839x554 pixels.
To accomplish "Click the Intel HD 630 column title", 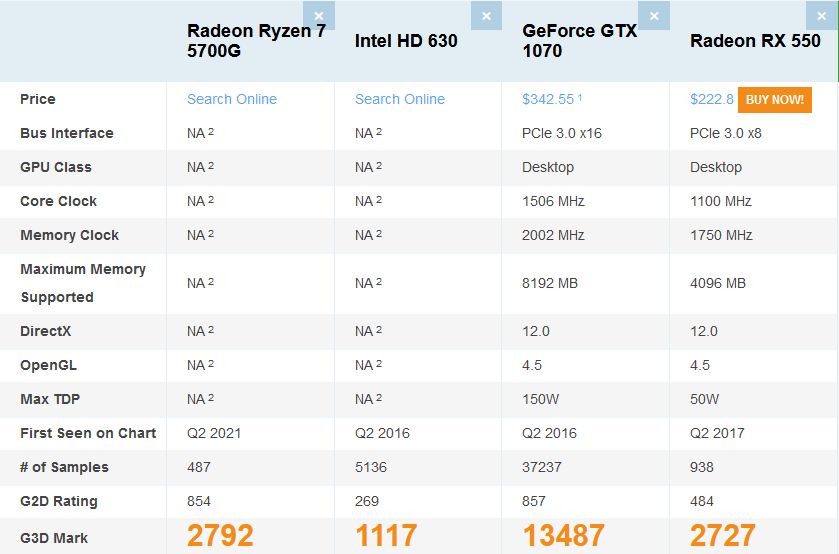I will pyautogui.click(x=406, y=41).
